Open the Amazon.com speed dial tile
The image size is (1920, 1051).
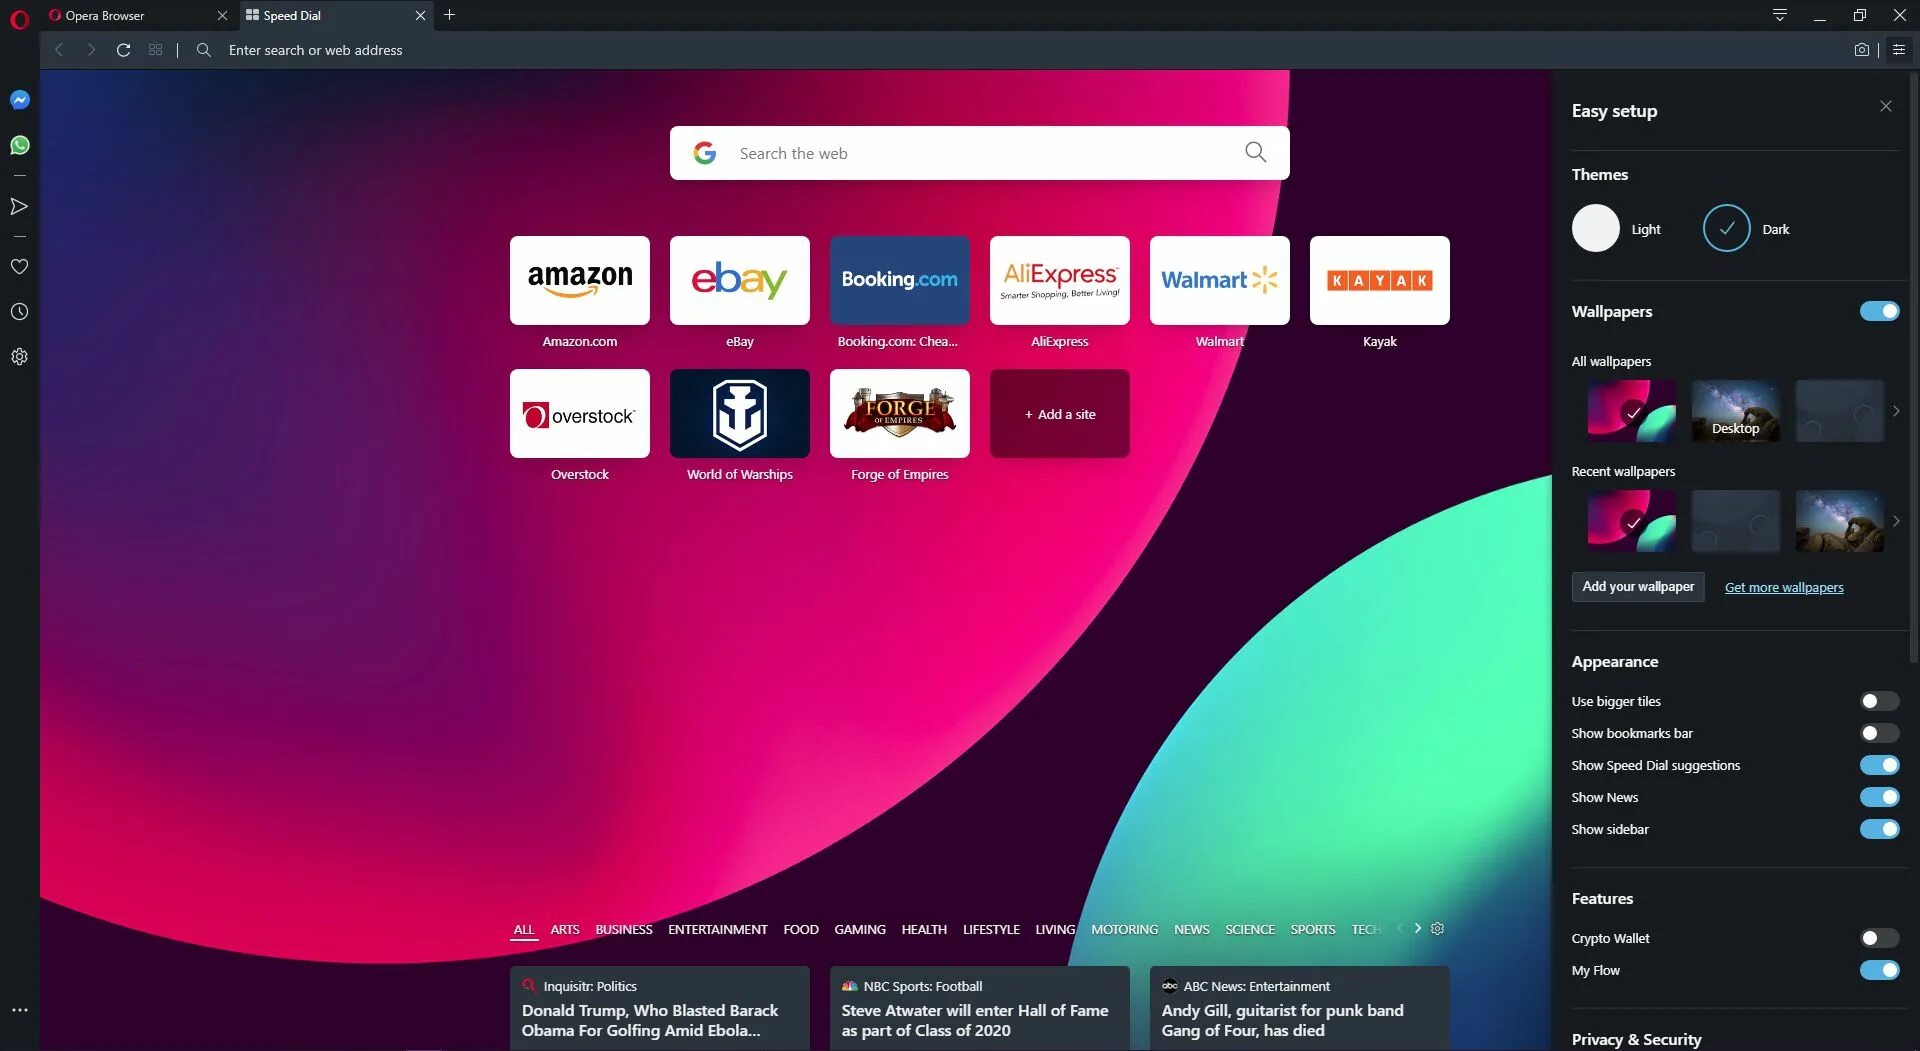[x=580, y=281]
